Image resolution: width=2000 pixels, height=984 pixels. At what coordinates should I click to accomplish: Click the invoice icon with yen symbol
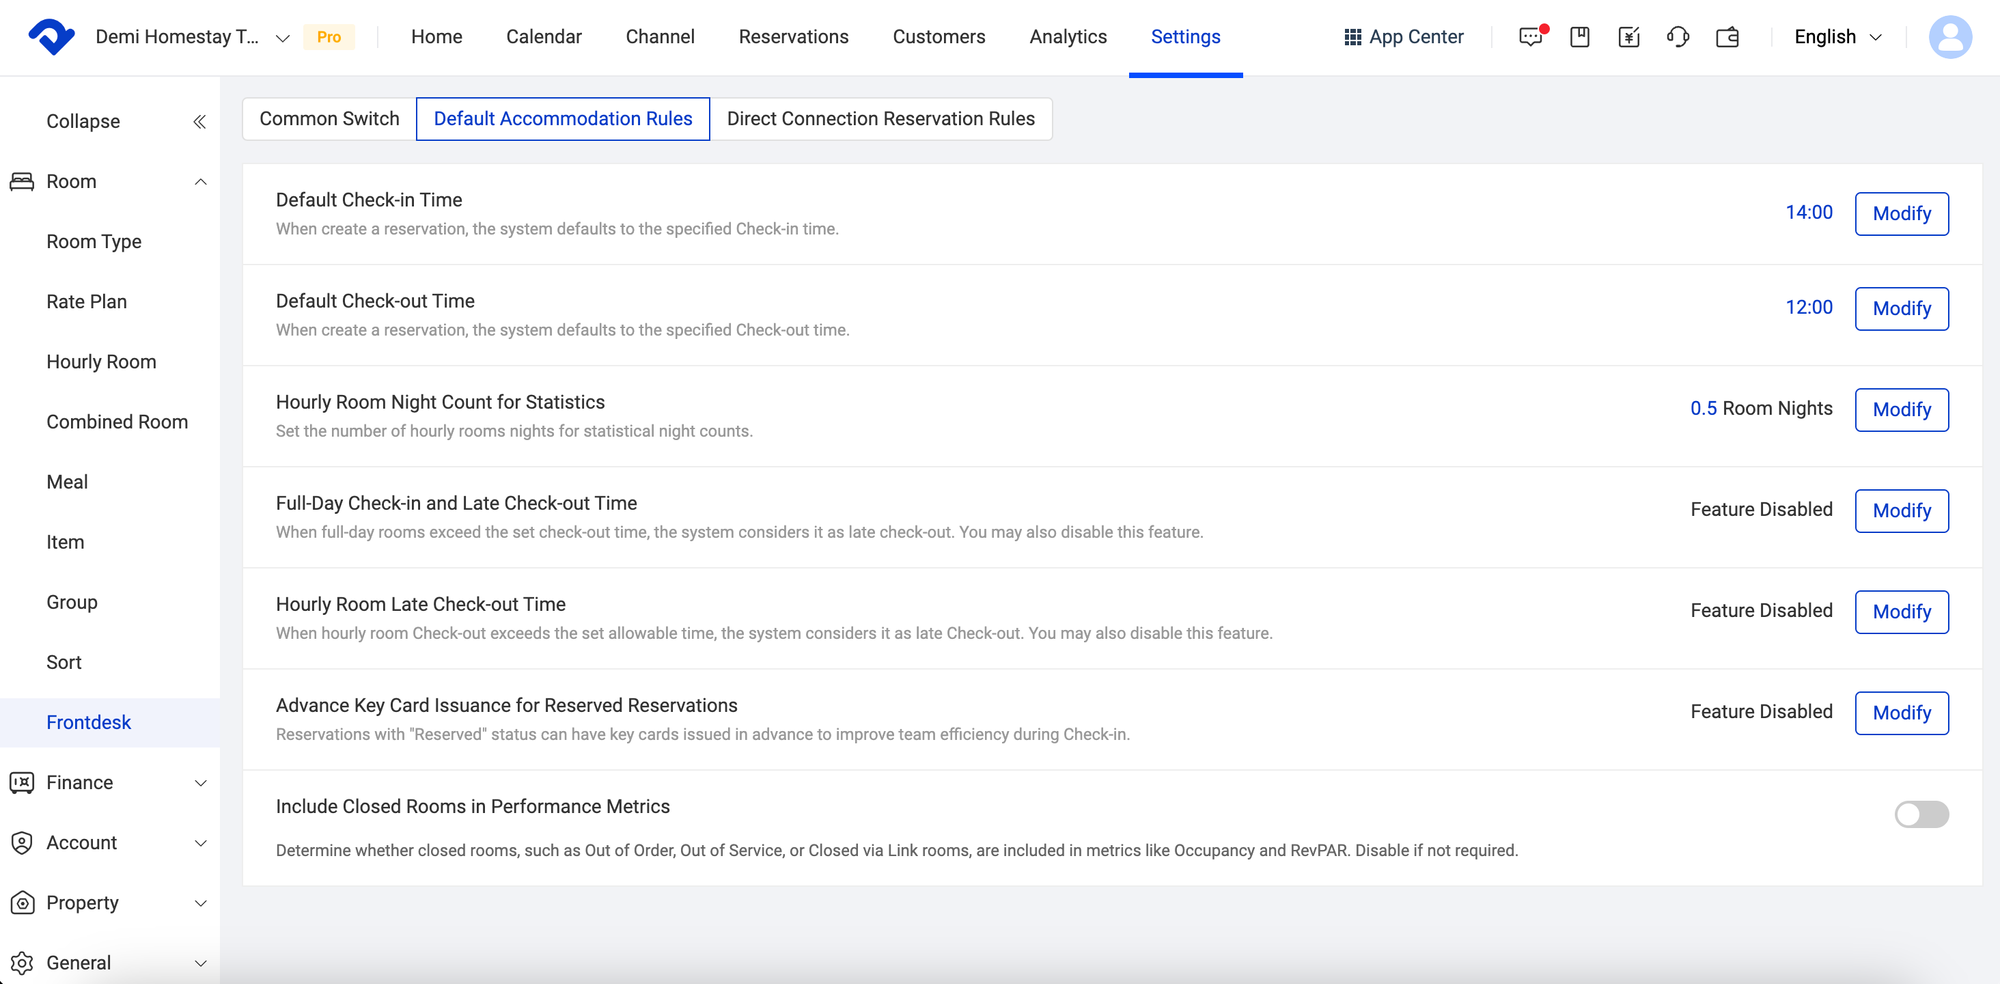click(1629, 37)
